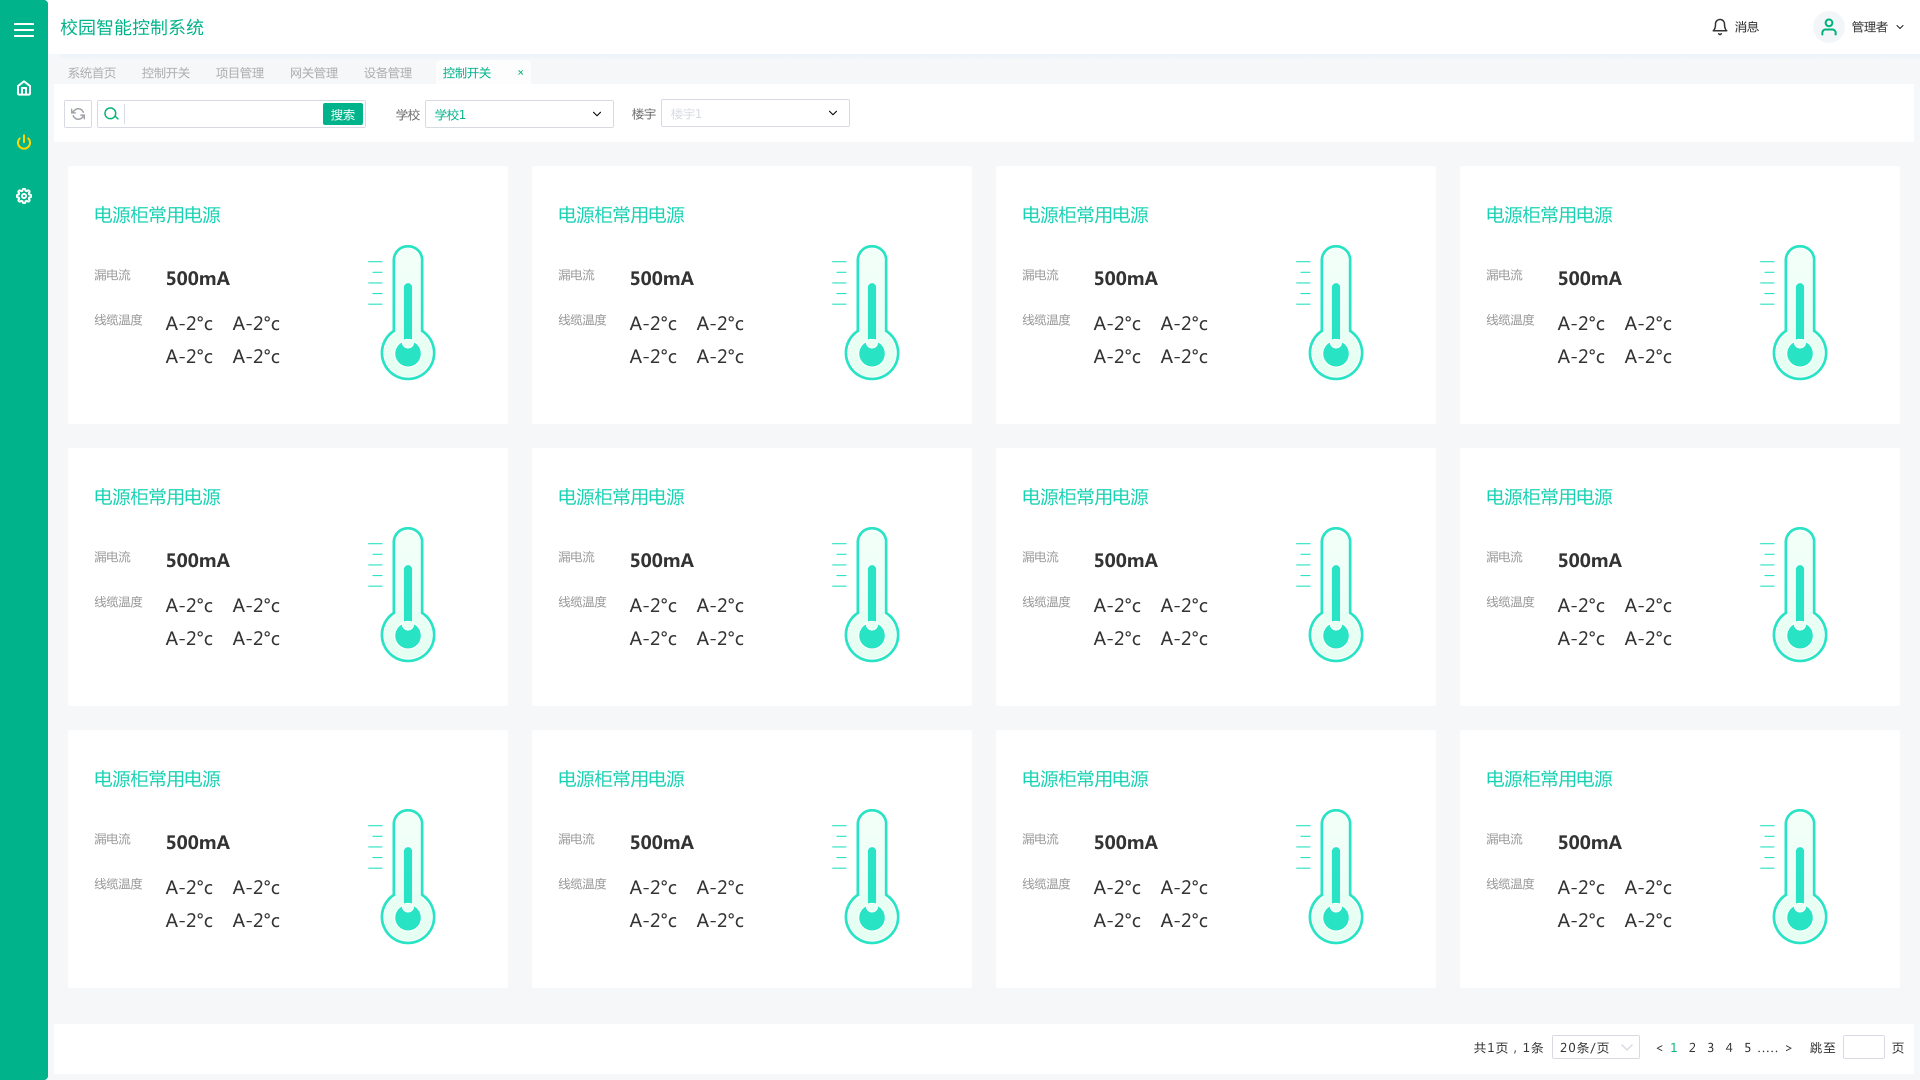Click next page arrow
The image size is (1920, 1080).
tap(1789, 1048)
